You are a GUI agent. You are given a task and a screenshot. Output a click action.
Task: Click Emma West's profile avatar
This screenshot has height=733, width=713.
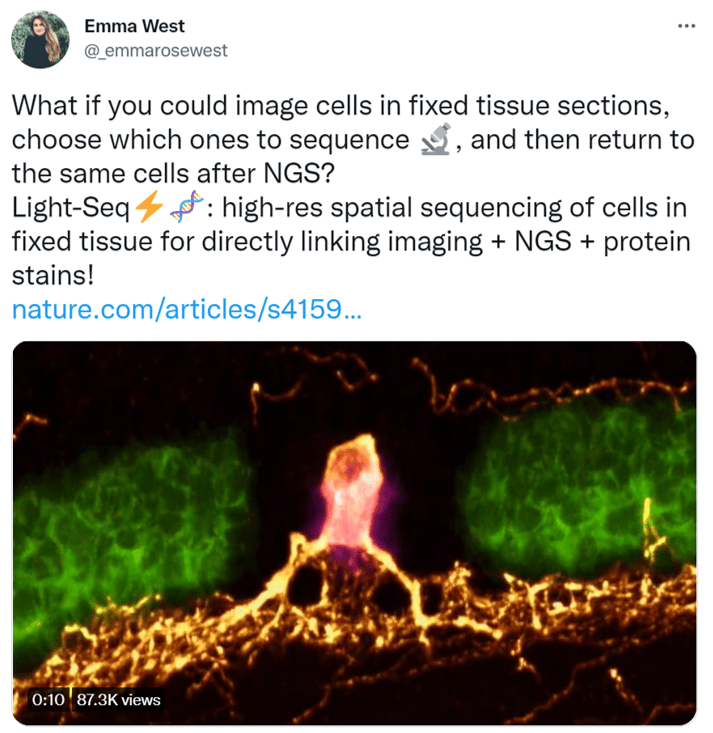(x=40, y=40)
